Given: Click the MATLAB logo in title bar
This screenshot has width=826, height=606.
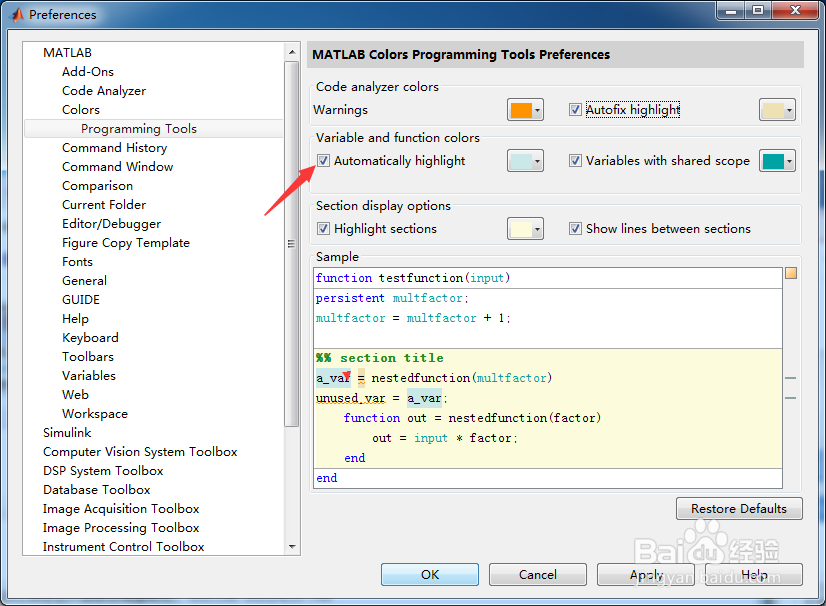Looking at the screenshot, I should pos(17,14).
